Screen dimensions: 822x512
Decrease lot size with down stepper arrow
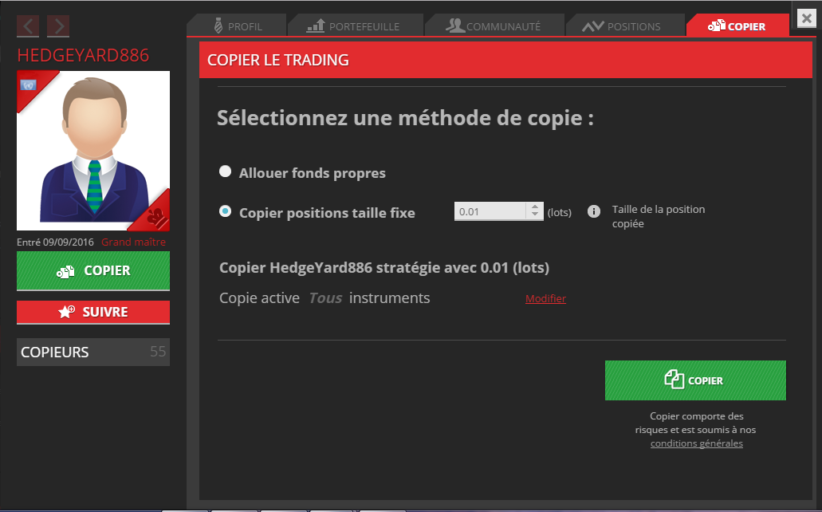(535, 215)
